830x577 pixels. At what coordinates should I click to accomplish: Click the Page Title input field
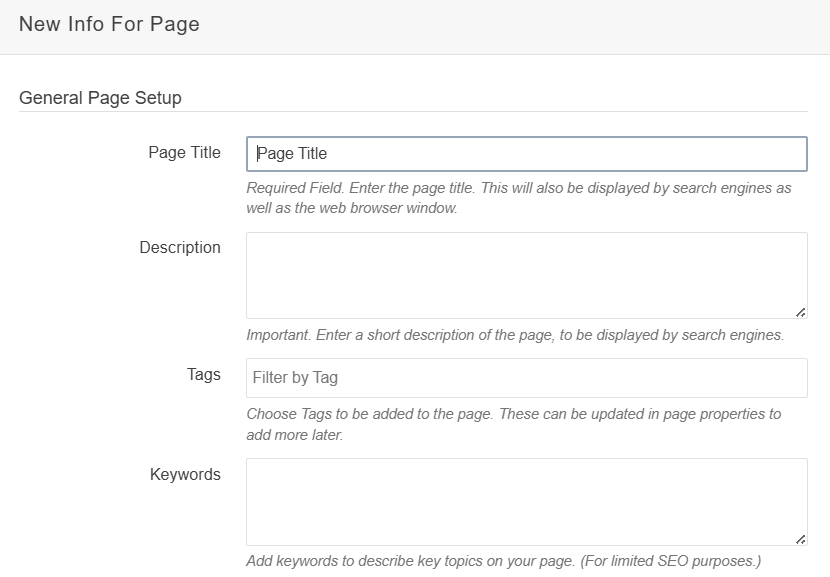[526, 154]
